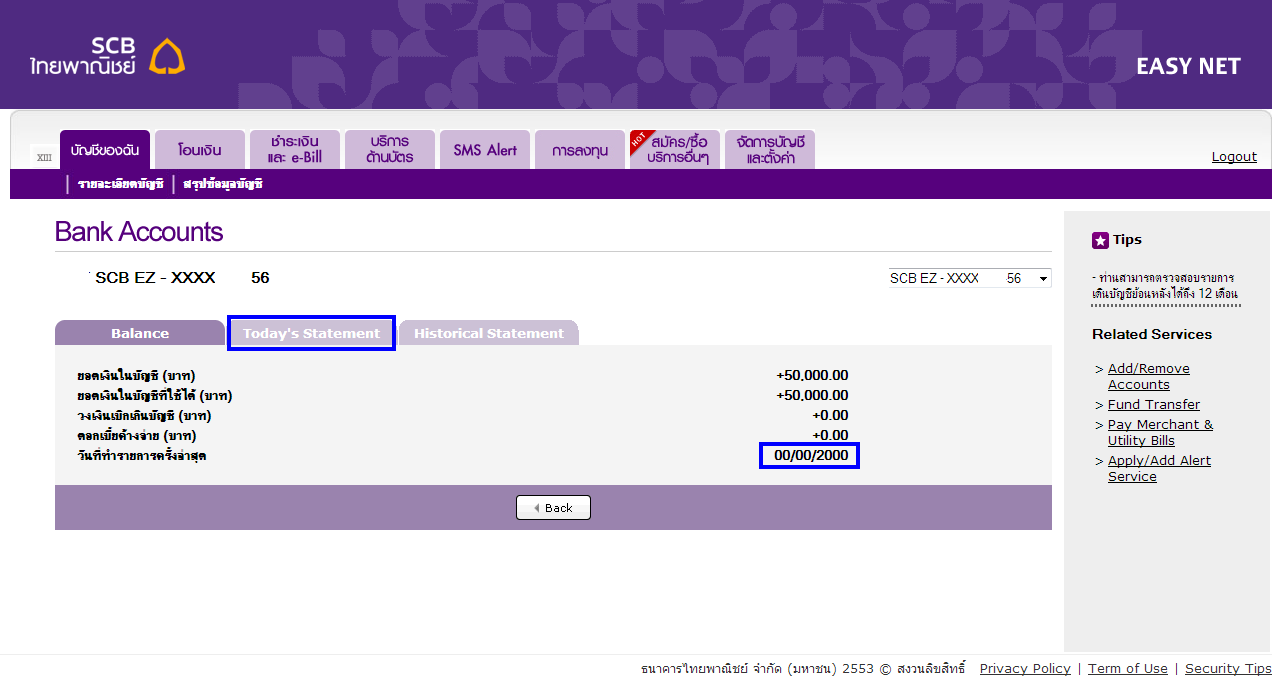Open the Apply/Add Alert Service link
The width and height of the screenshot is (1280, 697).
[x=1159, y=469]
